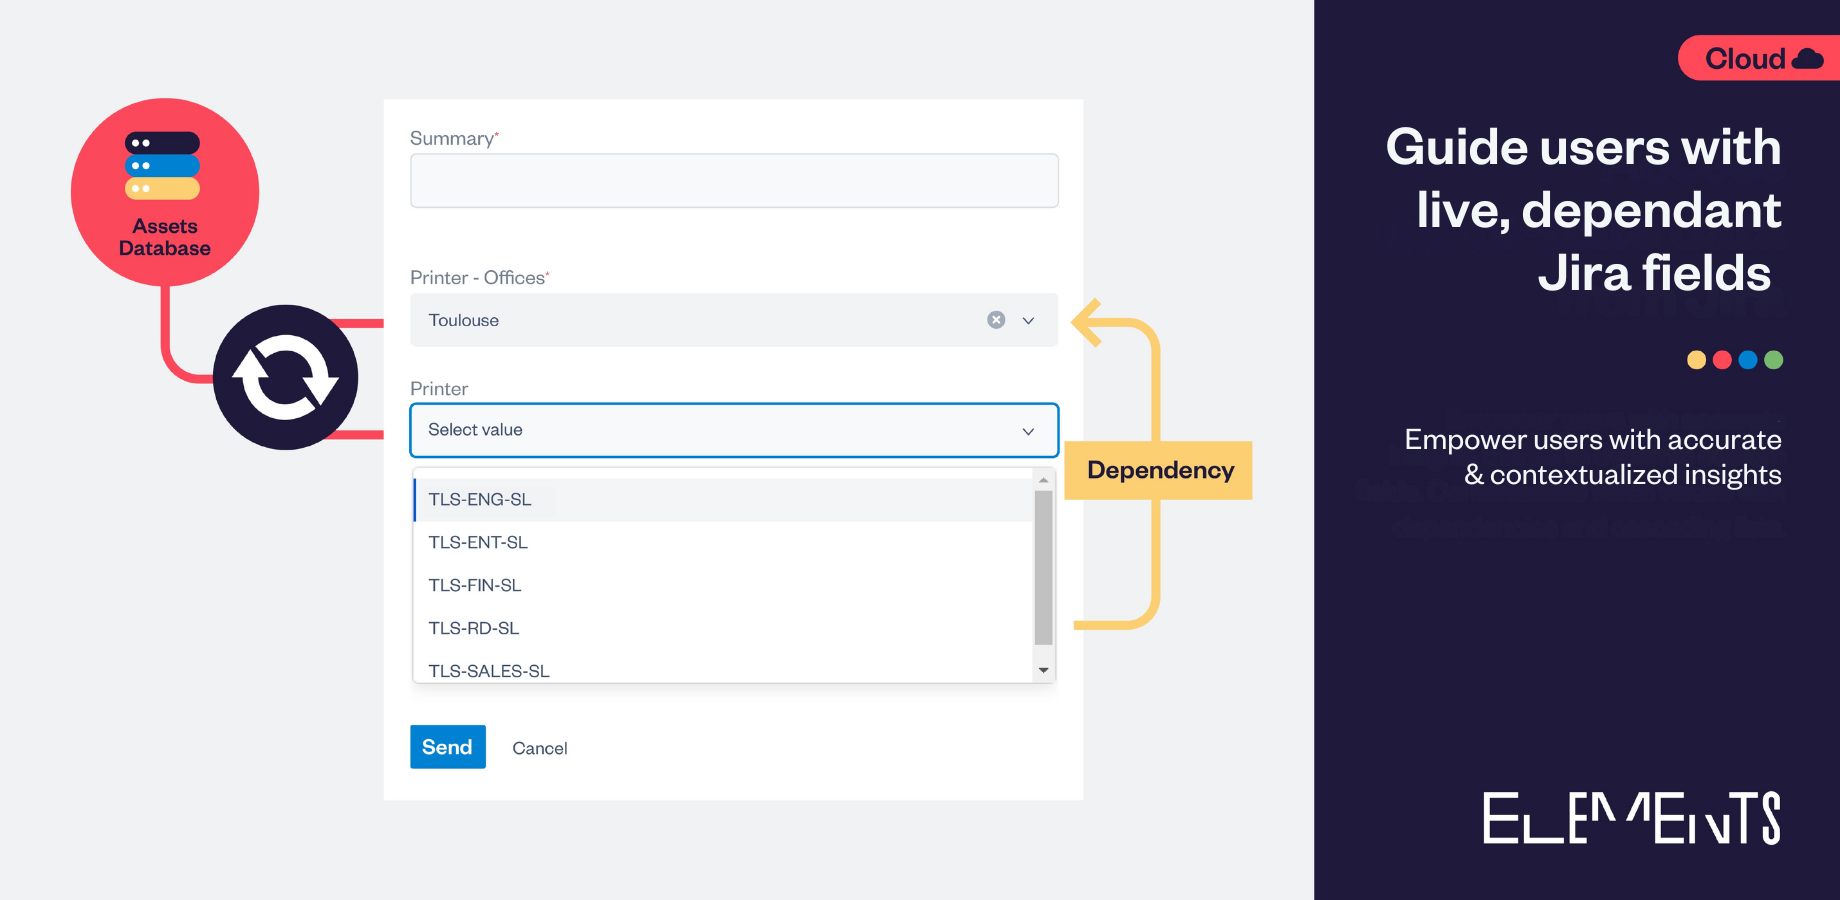Click the synchronization refresh icon

click(x=285, y=375)
